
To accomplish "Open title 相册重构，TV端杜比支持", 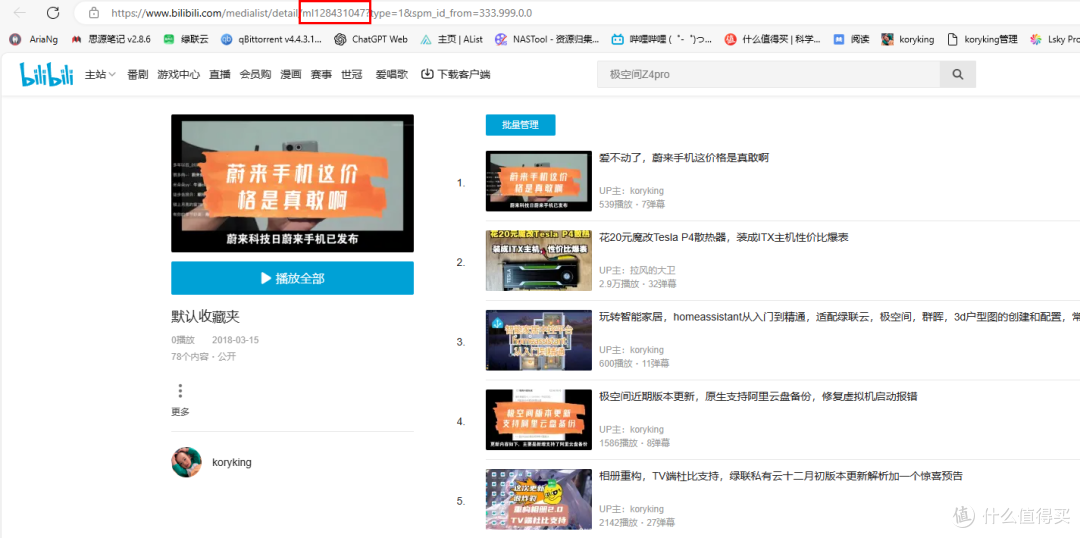I will 780,476.
